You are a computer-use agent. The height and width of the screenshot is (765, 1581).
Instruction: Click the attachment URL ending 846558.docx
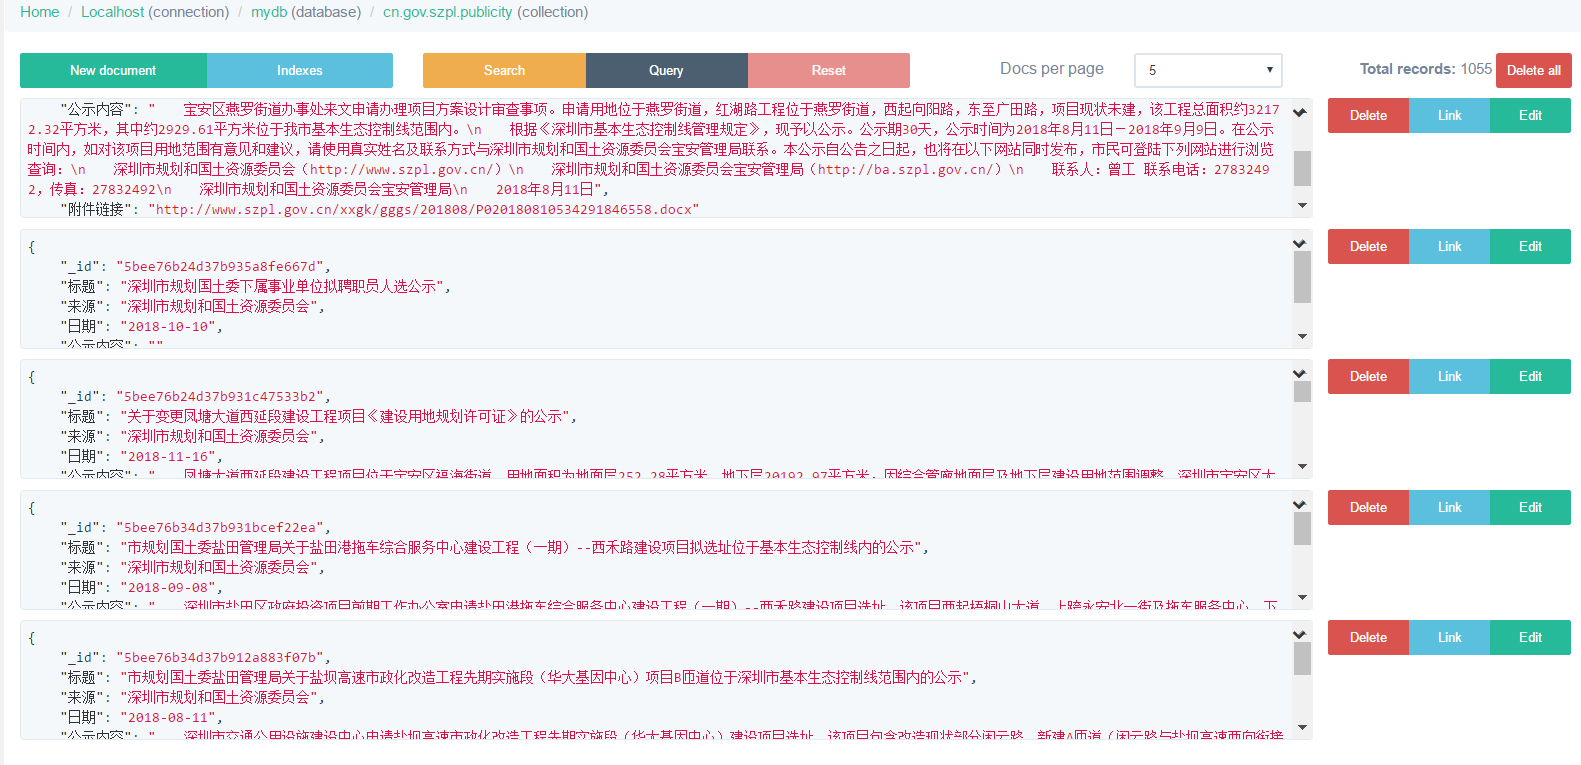click(x=424, y=209)
